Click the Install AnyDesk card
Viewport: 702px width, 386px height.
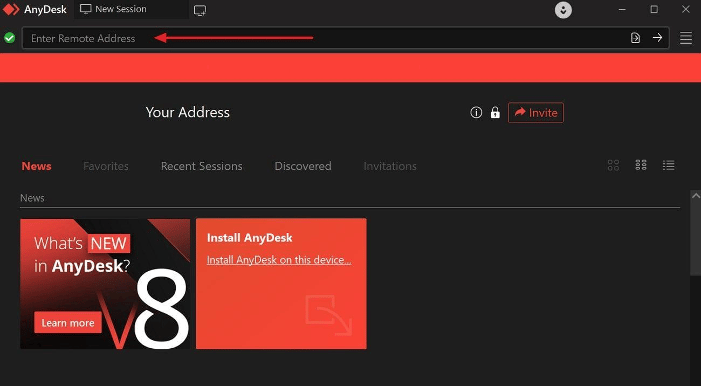click(281, 284)
